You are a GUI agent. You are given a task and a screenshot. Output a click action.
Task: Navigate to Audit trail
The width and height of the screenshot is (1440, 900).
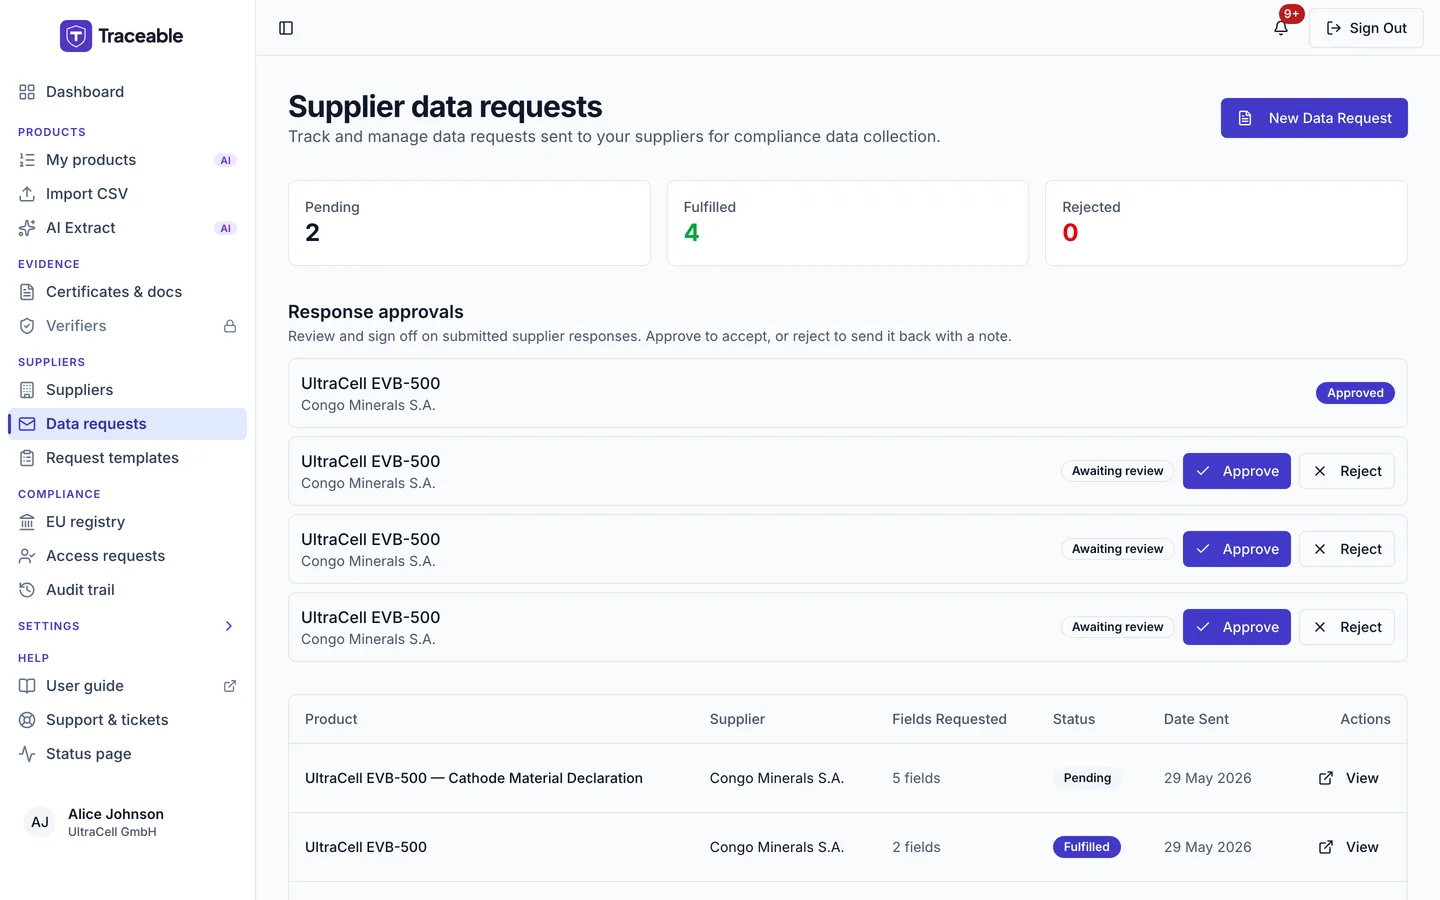(x=127, y=590)
